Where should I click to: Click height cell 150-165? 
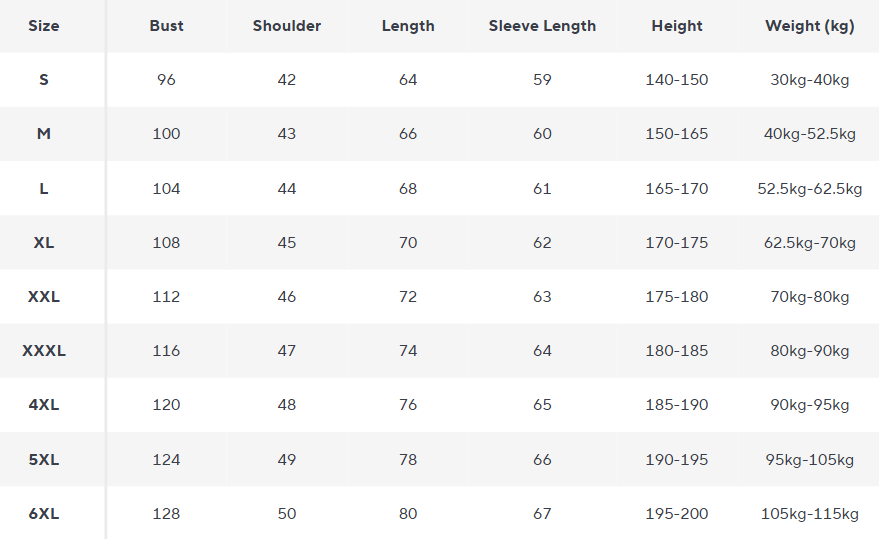pyautogui.click(x=677, y=134)
